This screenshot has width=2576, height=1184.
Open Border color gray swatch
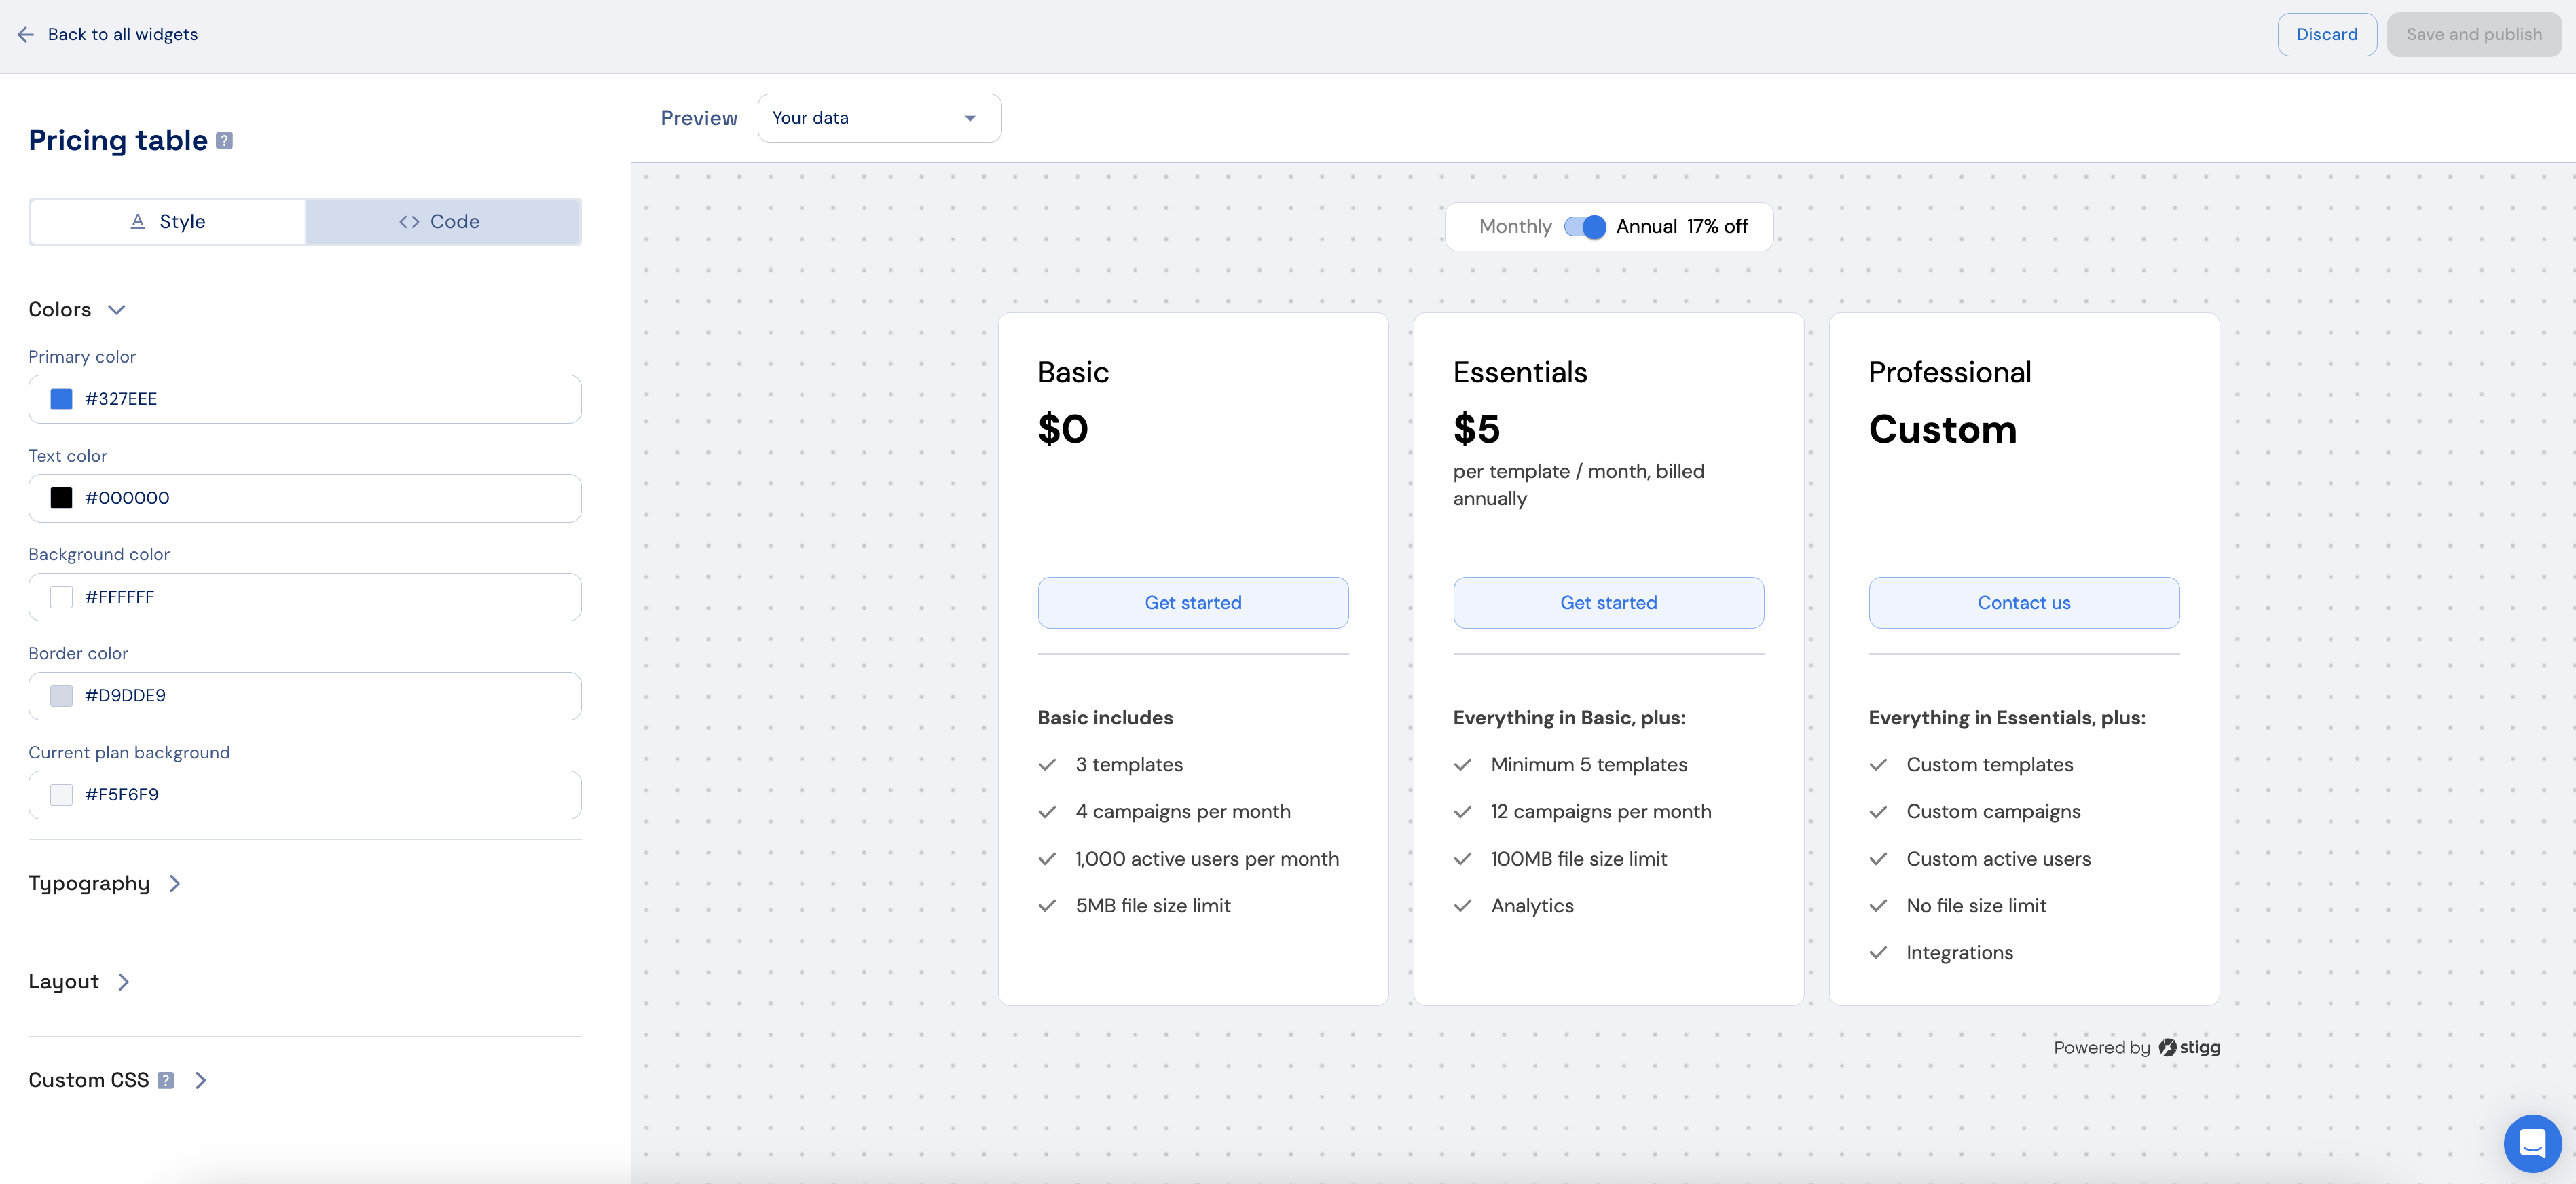click(61, 696)
